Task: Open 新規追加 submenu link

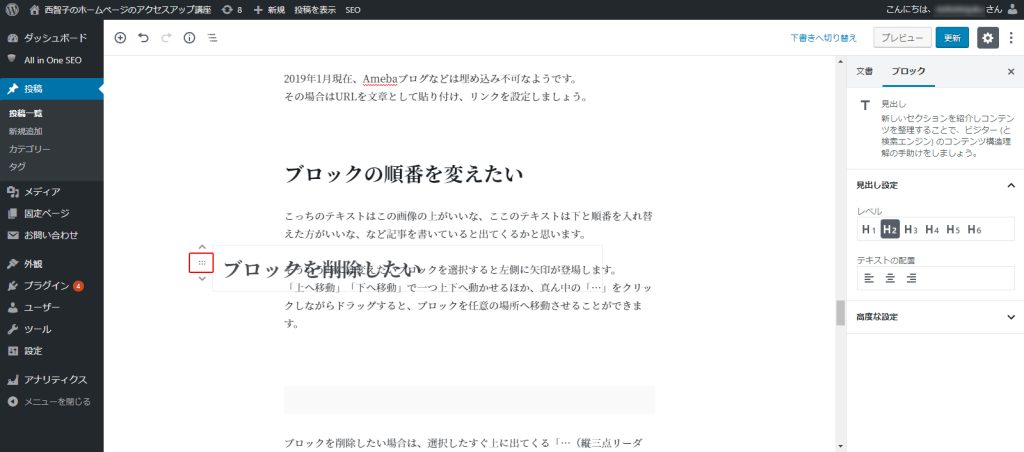Action: [25, 131]
